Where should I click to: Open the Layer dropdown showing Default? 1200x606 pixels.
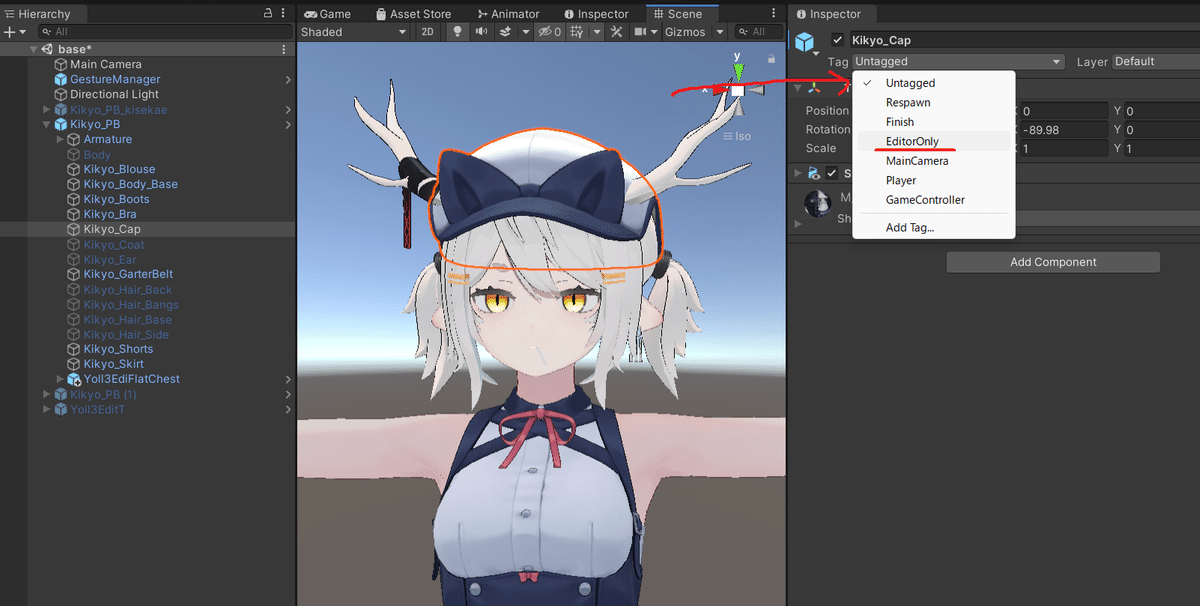coord(1156,61)
